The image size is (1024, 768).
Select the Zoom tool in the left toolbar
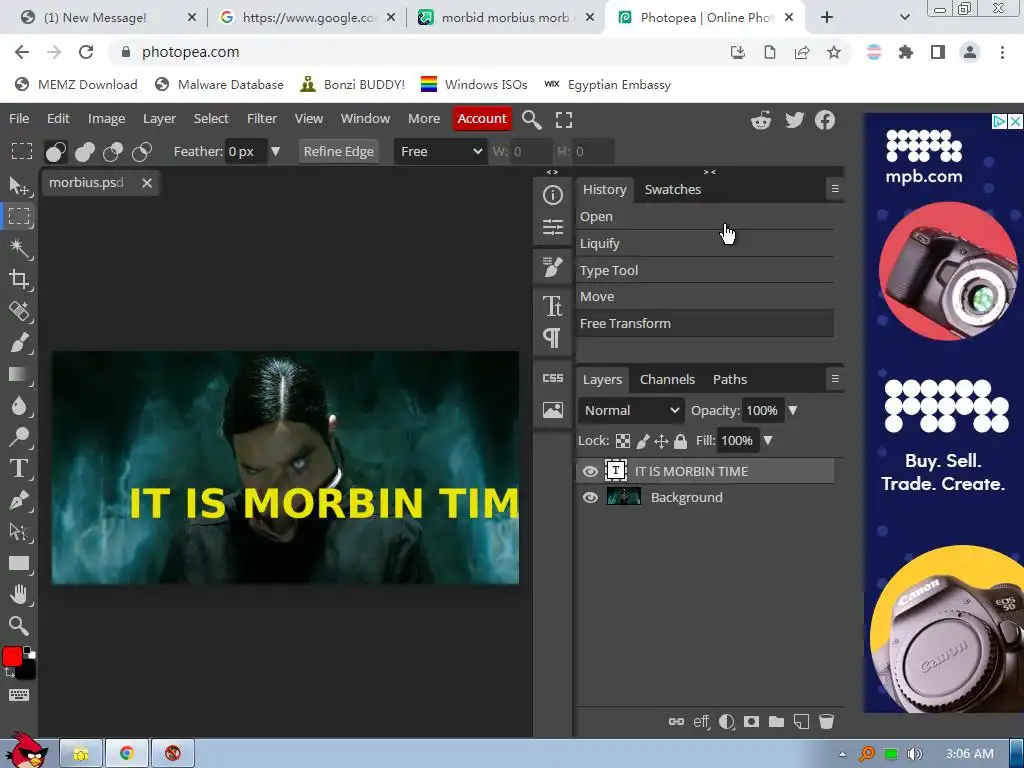tap(19, 626)
